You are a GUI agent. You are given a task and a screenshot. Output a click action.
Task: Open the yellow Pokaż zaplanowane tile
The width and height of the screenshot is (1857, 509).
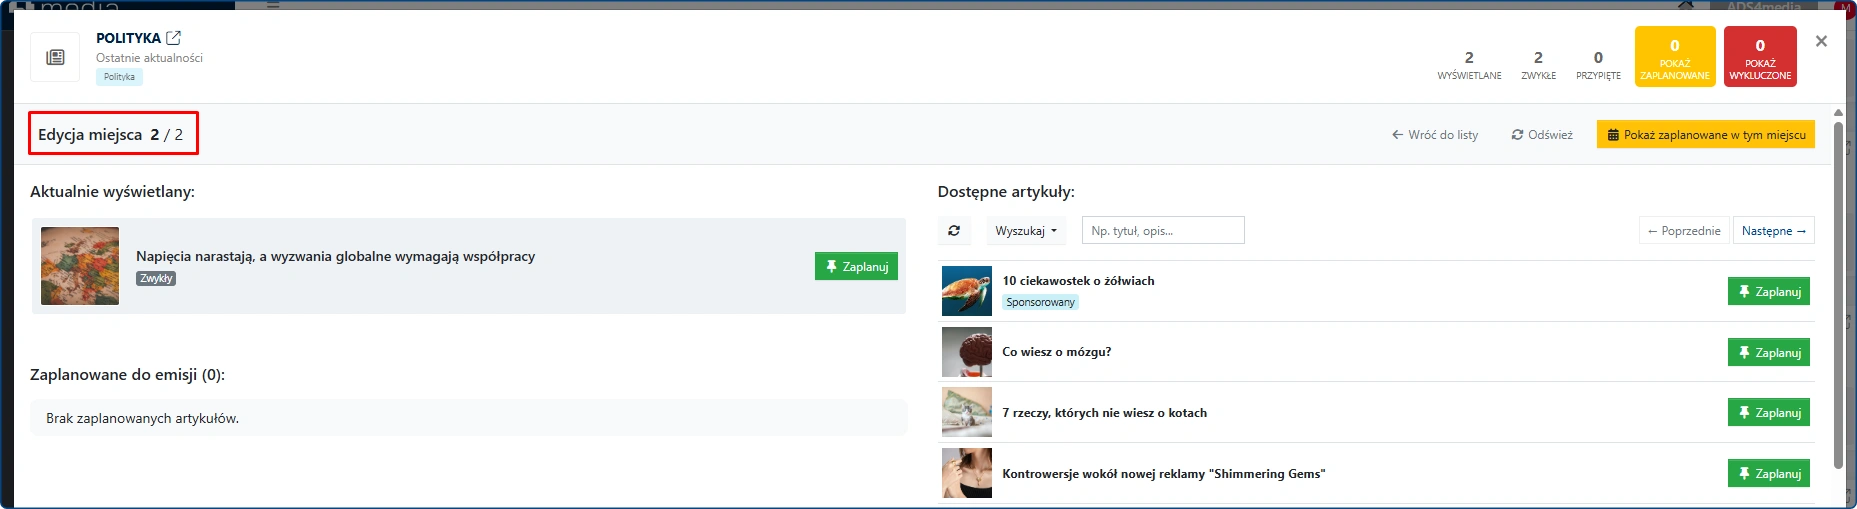(x=1675, y=57)
